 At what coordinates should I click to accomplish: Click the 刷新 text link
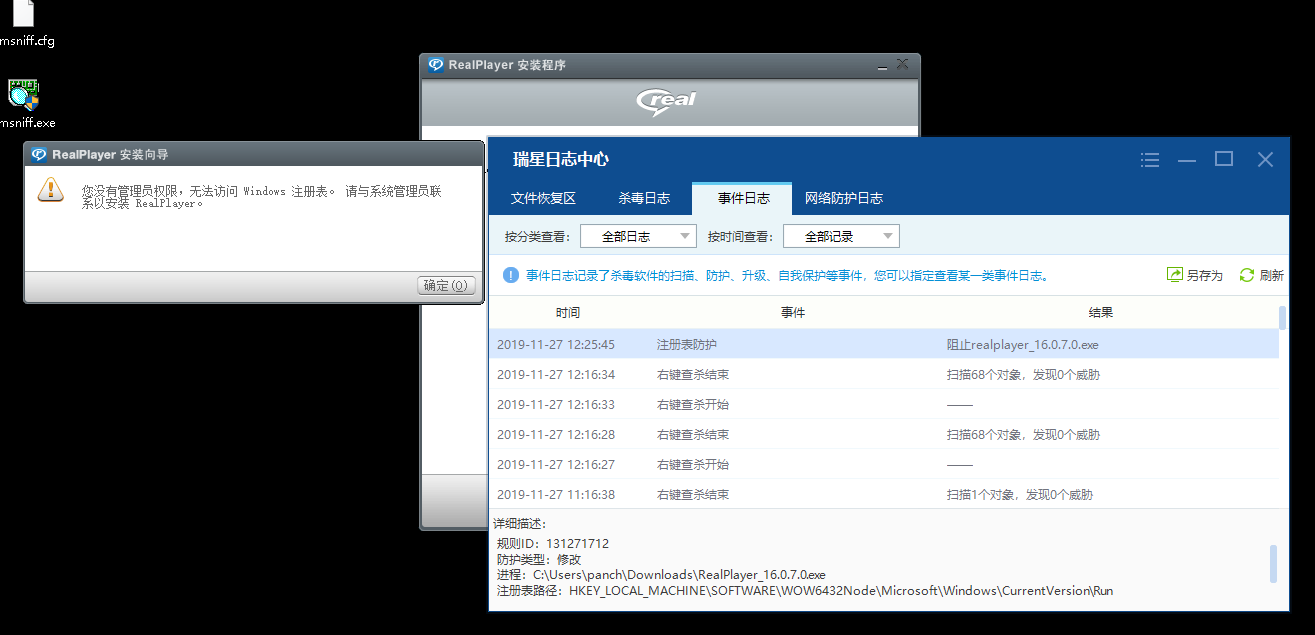pos(1272,276)
